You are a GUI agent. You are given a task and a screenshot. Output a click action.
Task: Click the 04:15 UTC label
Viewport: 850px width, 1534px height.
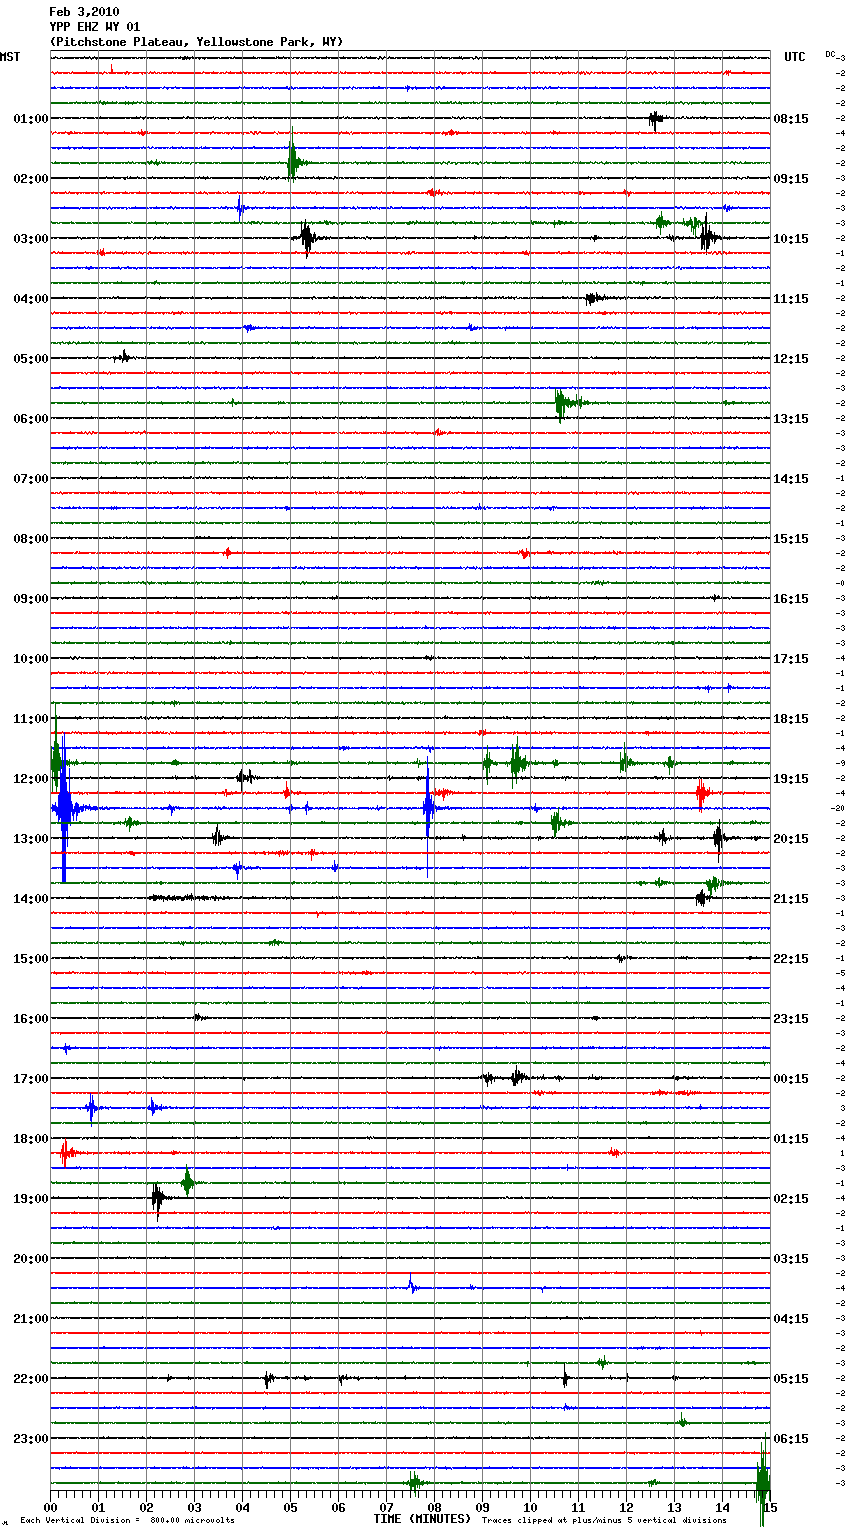pyautogui.click(x=791, y=1319)
